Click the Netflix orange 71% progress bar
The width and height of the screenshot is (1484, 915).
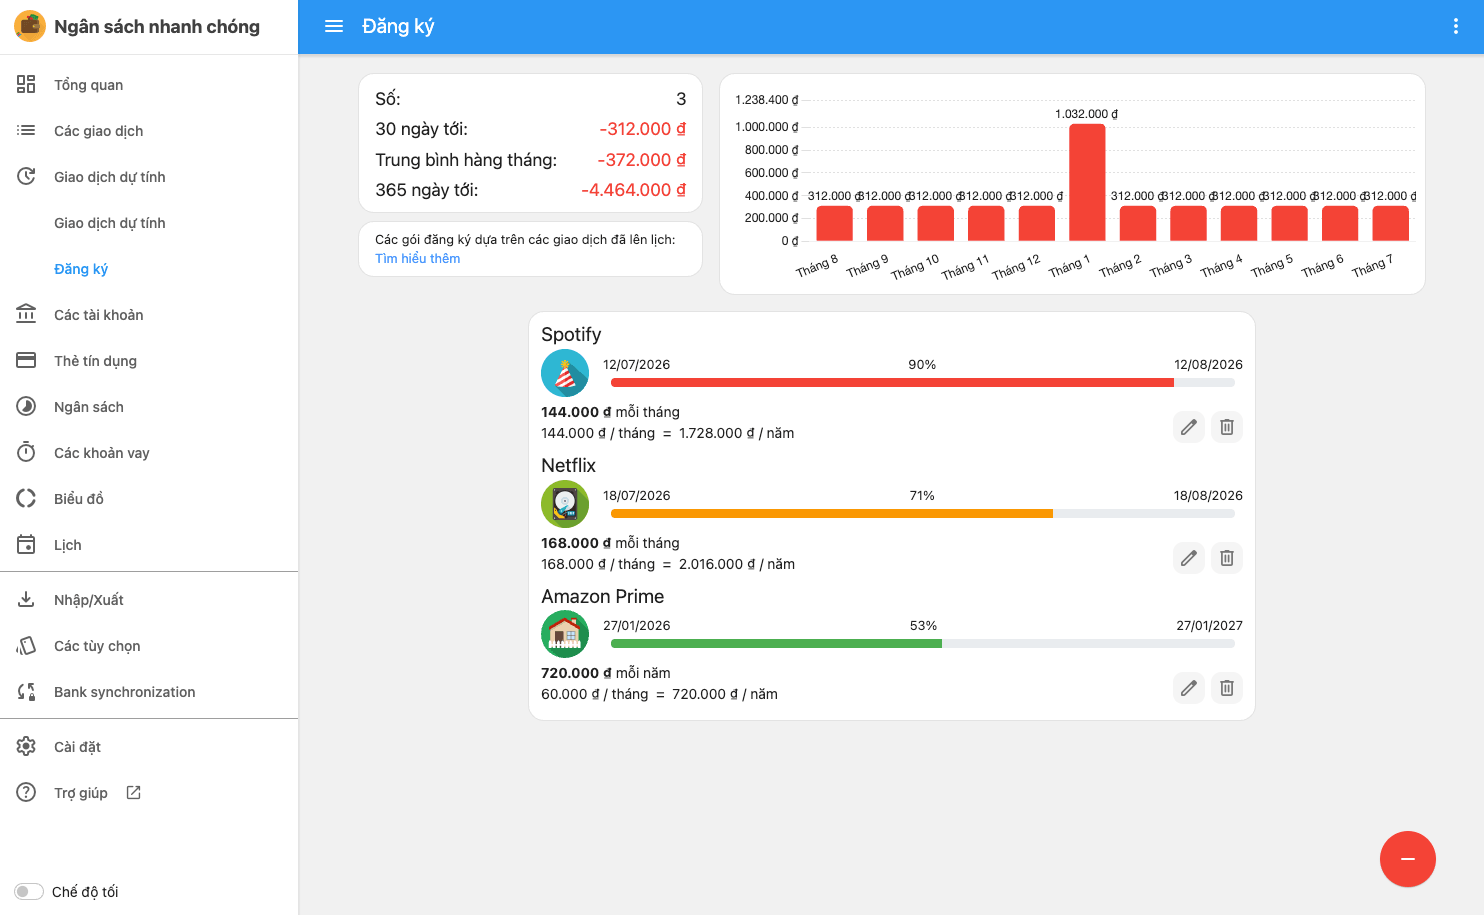click(x=832, y=513)
